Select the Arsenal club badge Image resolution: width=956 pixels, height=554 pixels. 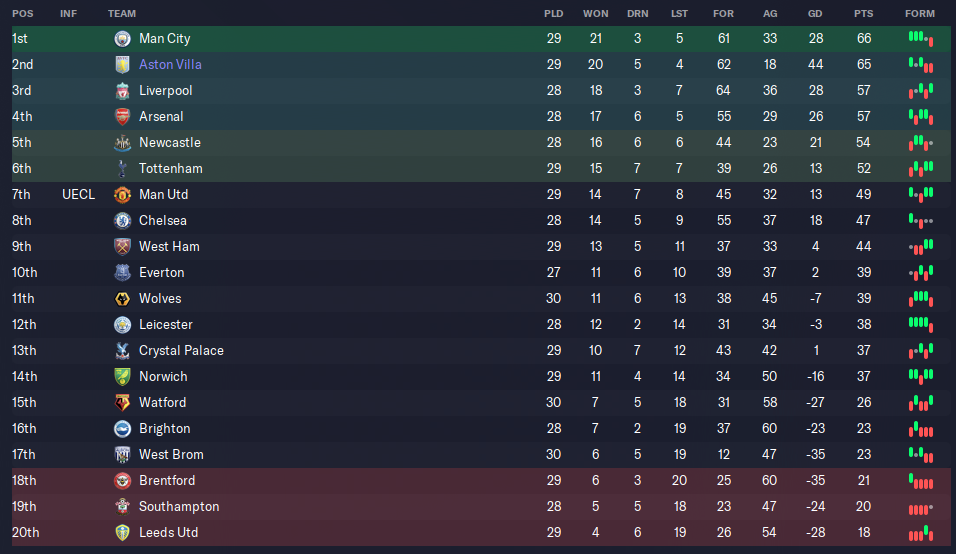click(x=123, y=116)
